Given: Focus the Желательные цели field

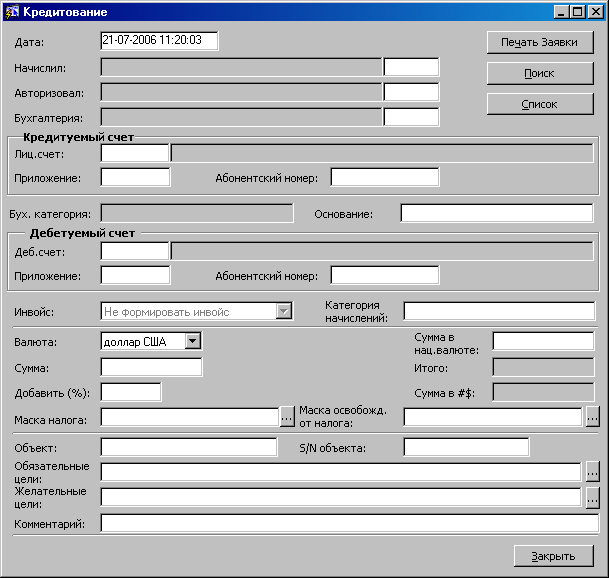Looking at the screenshot, I should click(341, 497).
